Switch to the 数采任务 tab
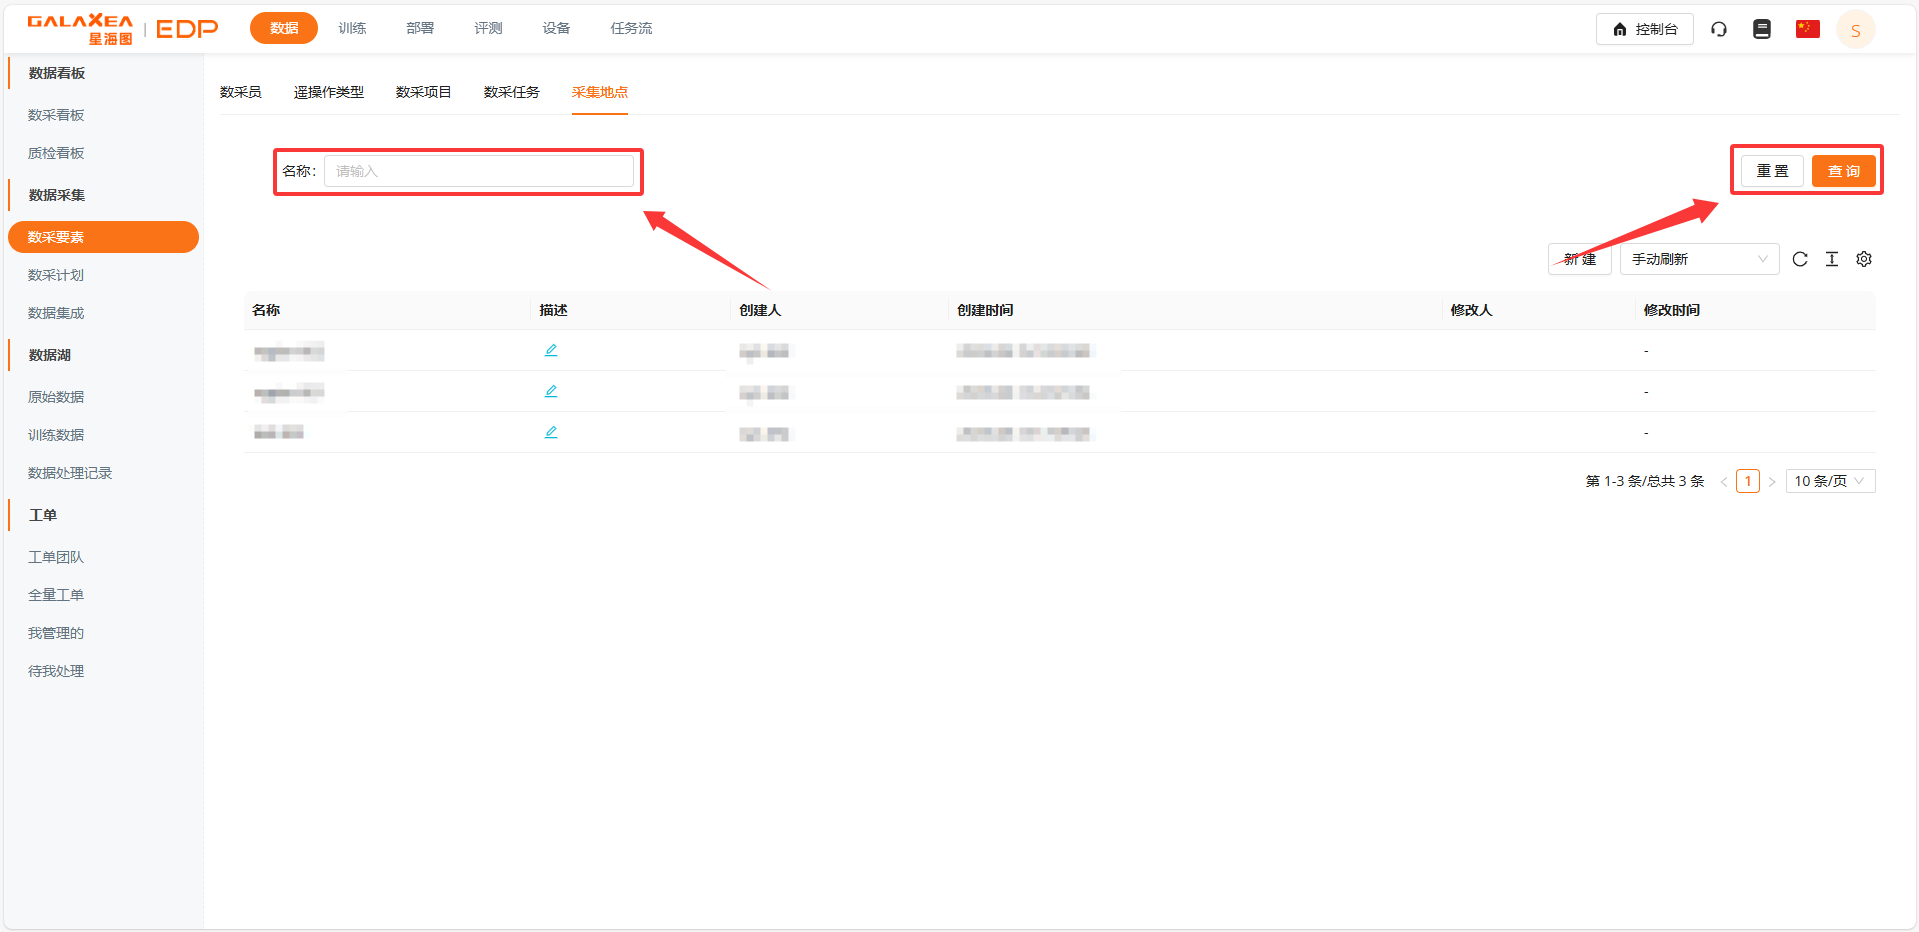Viewport: 1919px width, 932px height. tap(511, 92)
